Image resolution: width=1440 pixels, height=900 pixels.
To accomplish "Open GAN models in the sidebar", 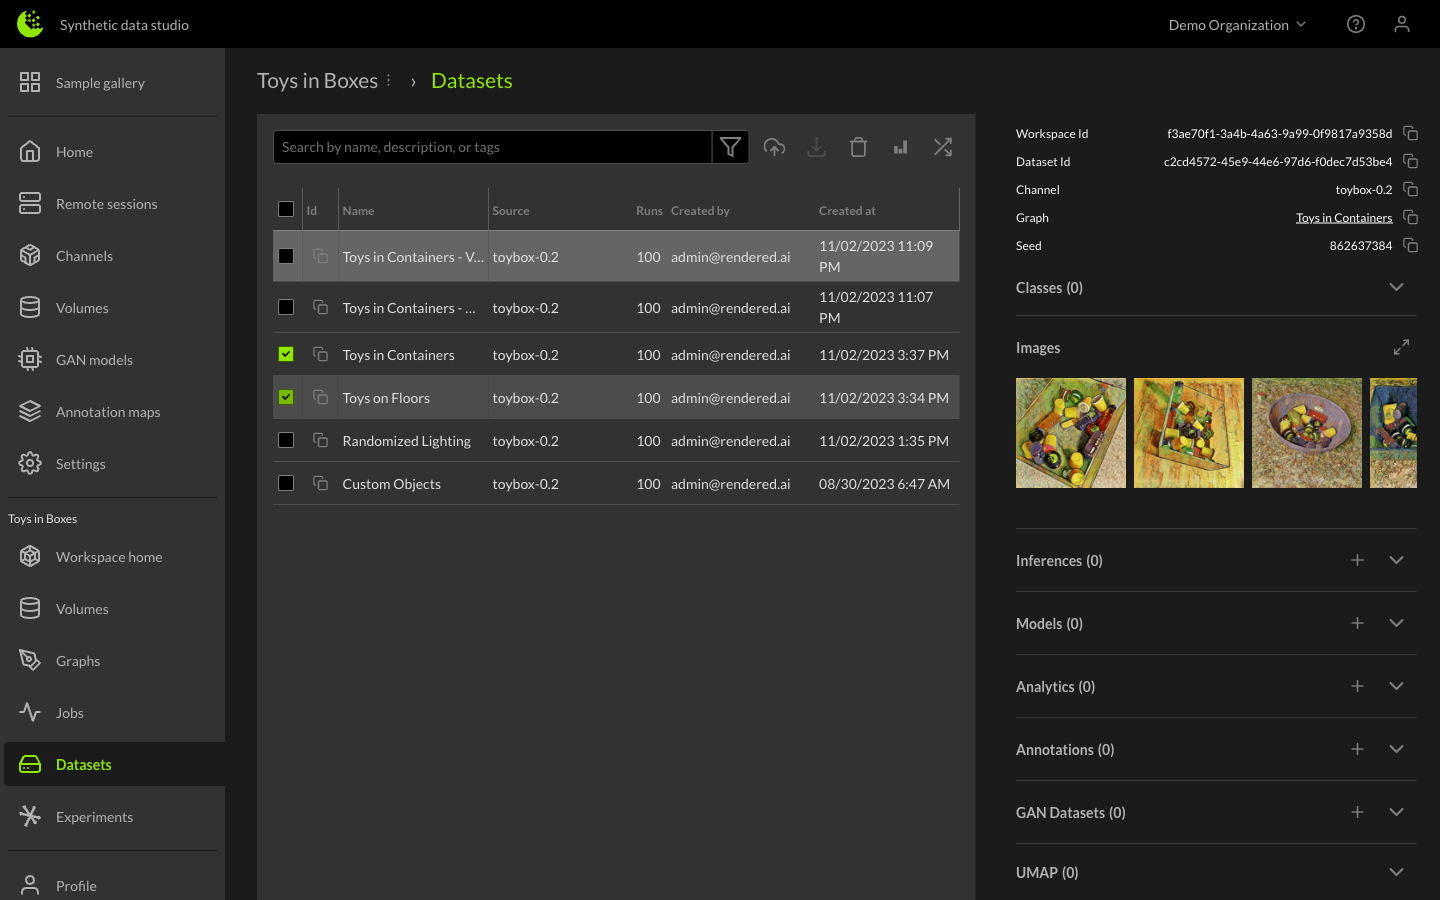I will click(94, 360).
